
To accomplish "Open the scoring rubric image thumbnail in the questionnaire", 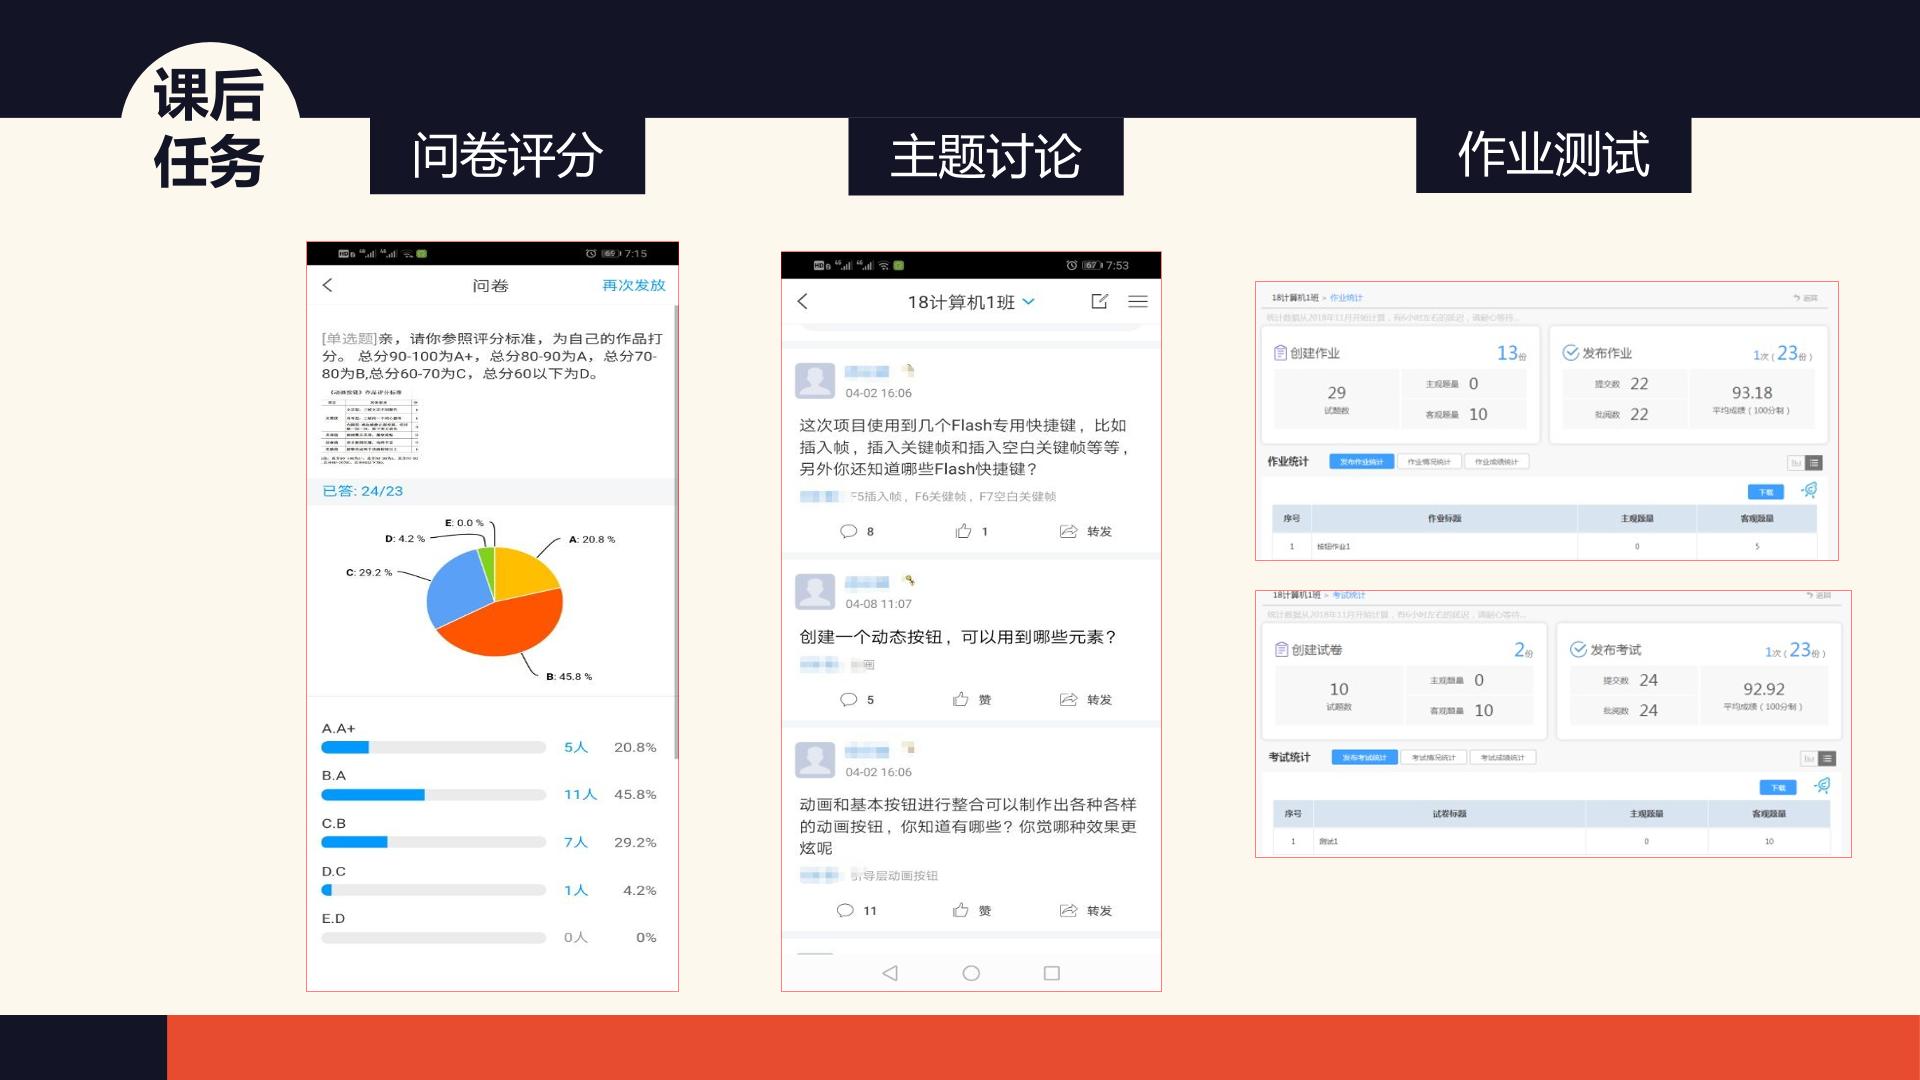I will [370, 427].
